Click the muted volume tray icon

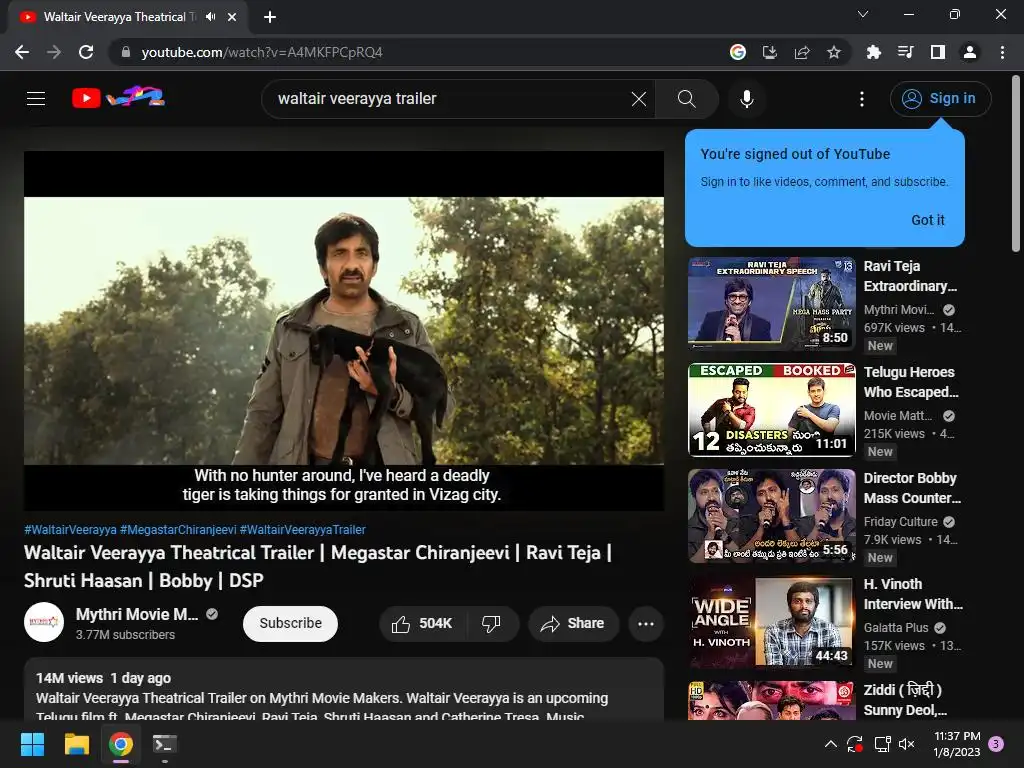click(906, 744)
